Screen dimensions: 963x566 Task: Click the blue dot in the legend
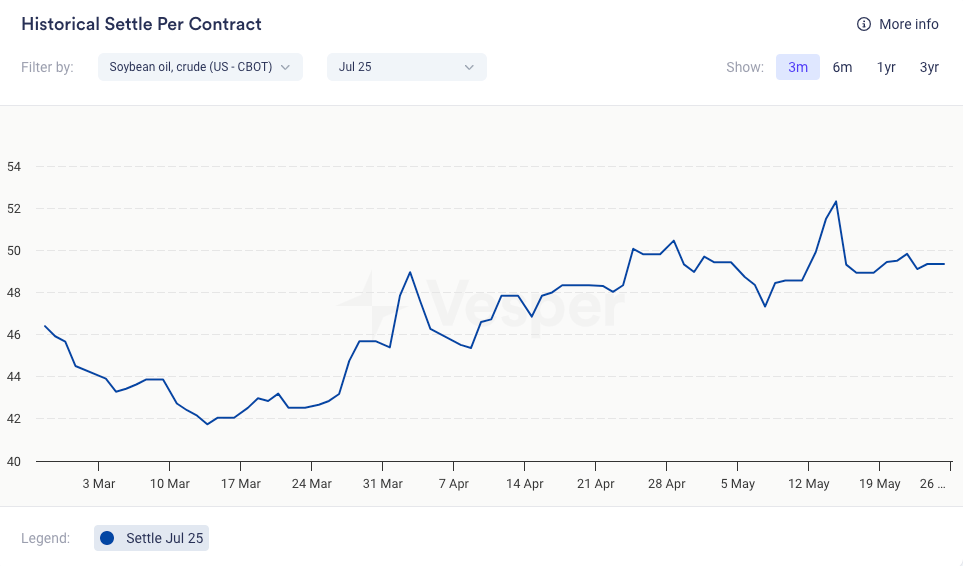[x=108, y=538]
